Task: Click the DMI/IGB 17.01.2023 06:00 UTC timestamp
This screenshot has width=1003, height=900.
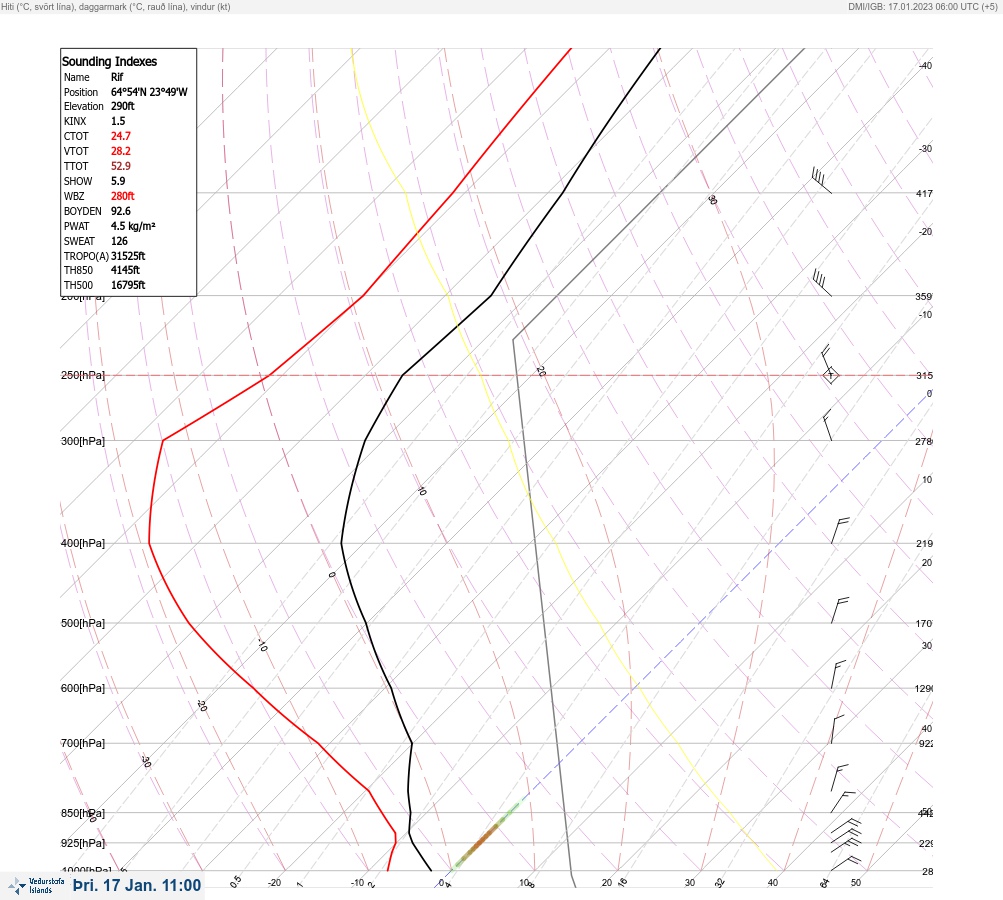Action: point(922,6)
